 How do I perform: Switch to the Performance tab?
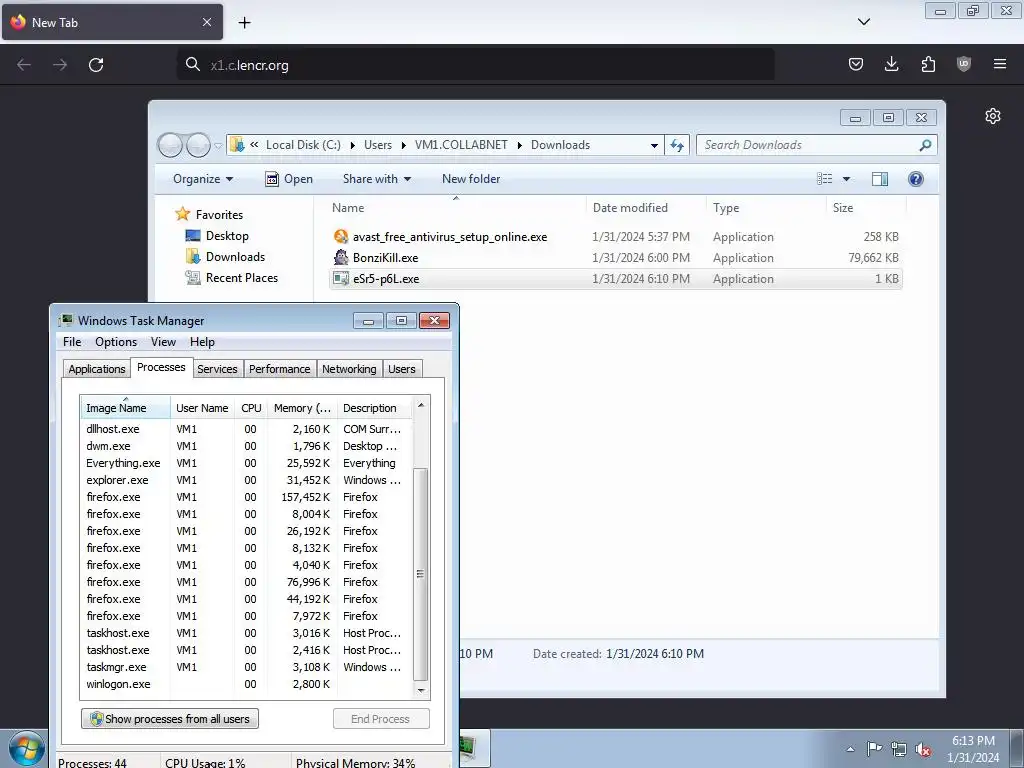(x=280, y=369)
